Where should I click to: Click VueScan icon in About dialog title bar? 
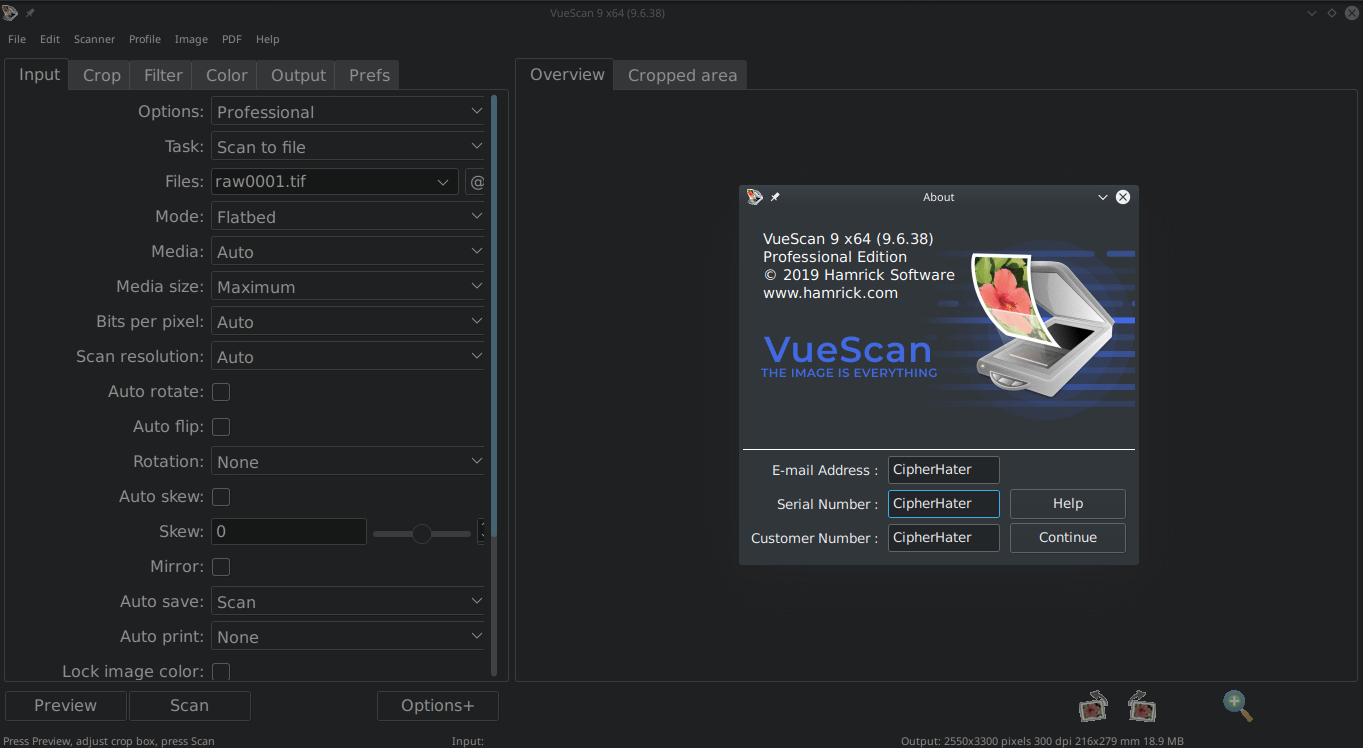coord(755,197)
